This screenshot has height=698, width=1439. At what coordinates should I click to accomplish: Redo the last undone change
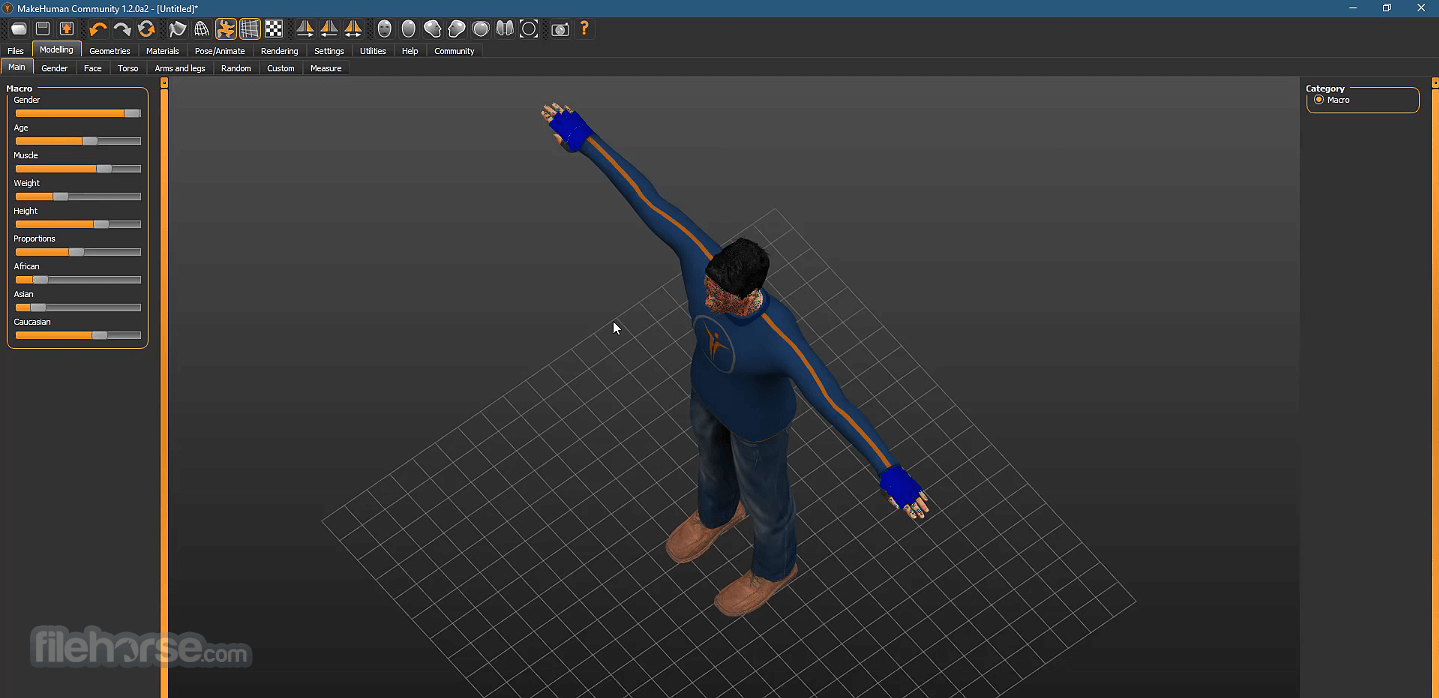122,29
